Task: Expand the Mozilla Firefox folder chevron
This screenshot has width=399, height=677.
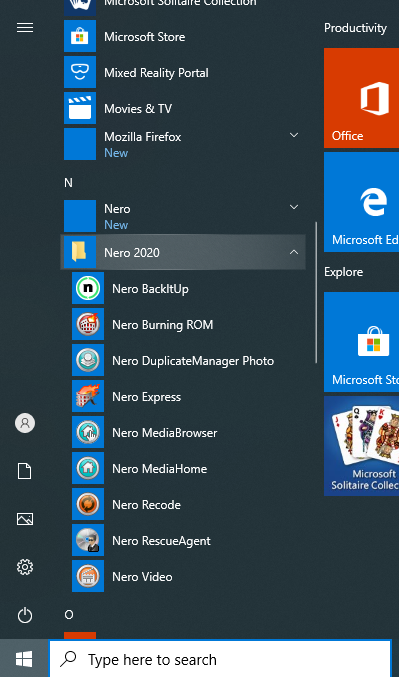Action: click(294, 135)
